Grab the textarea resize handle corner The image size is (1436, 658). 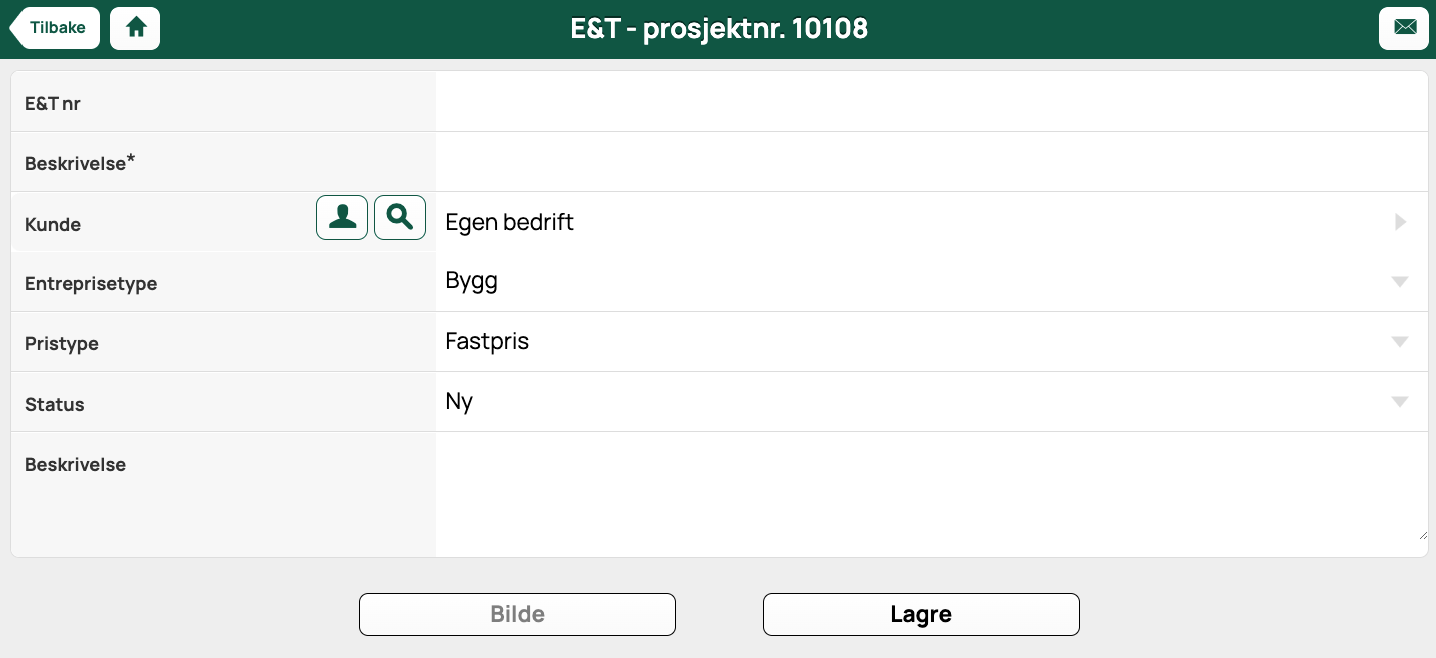click(x=1423, y=535)
